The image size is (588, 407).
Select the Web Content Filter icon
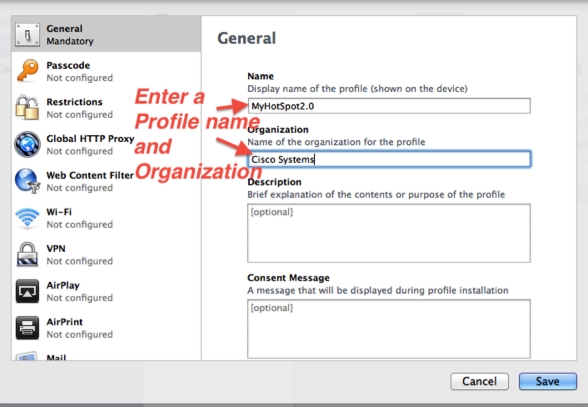[27, 181]
